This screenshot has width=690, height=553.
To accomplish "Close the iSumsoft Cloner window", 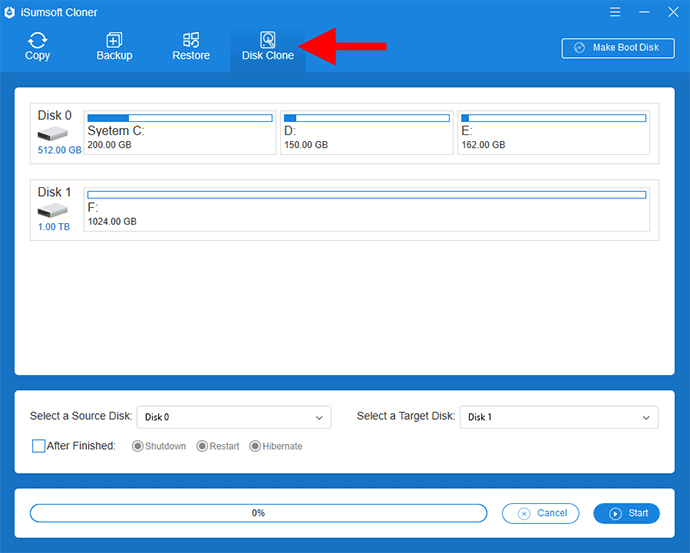I will tap(673, 12).
